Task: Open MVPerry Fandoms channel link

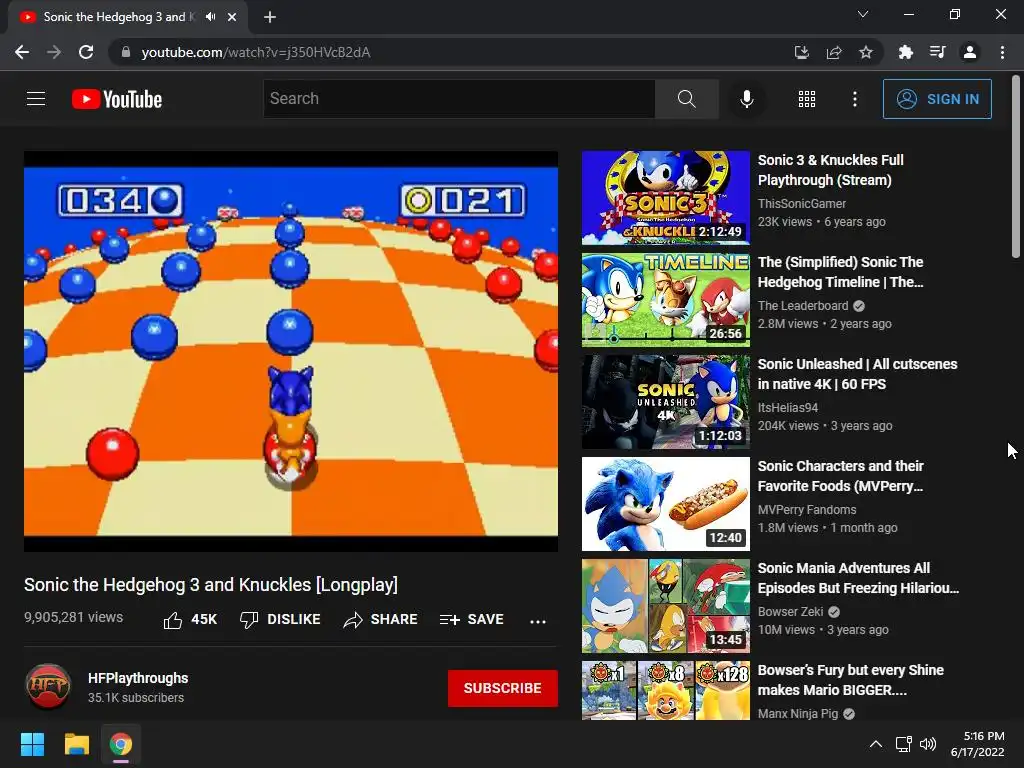Action: [x=807, y=509]
